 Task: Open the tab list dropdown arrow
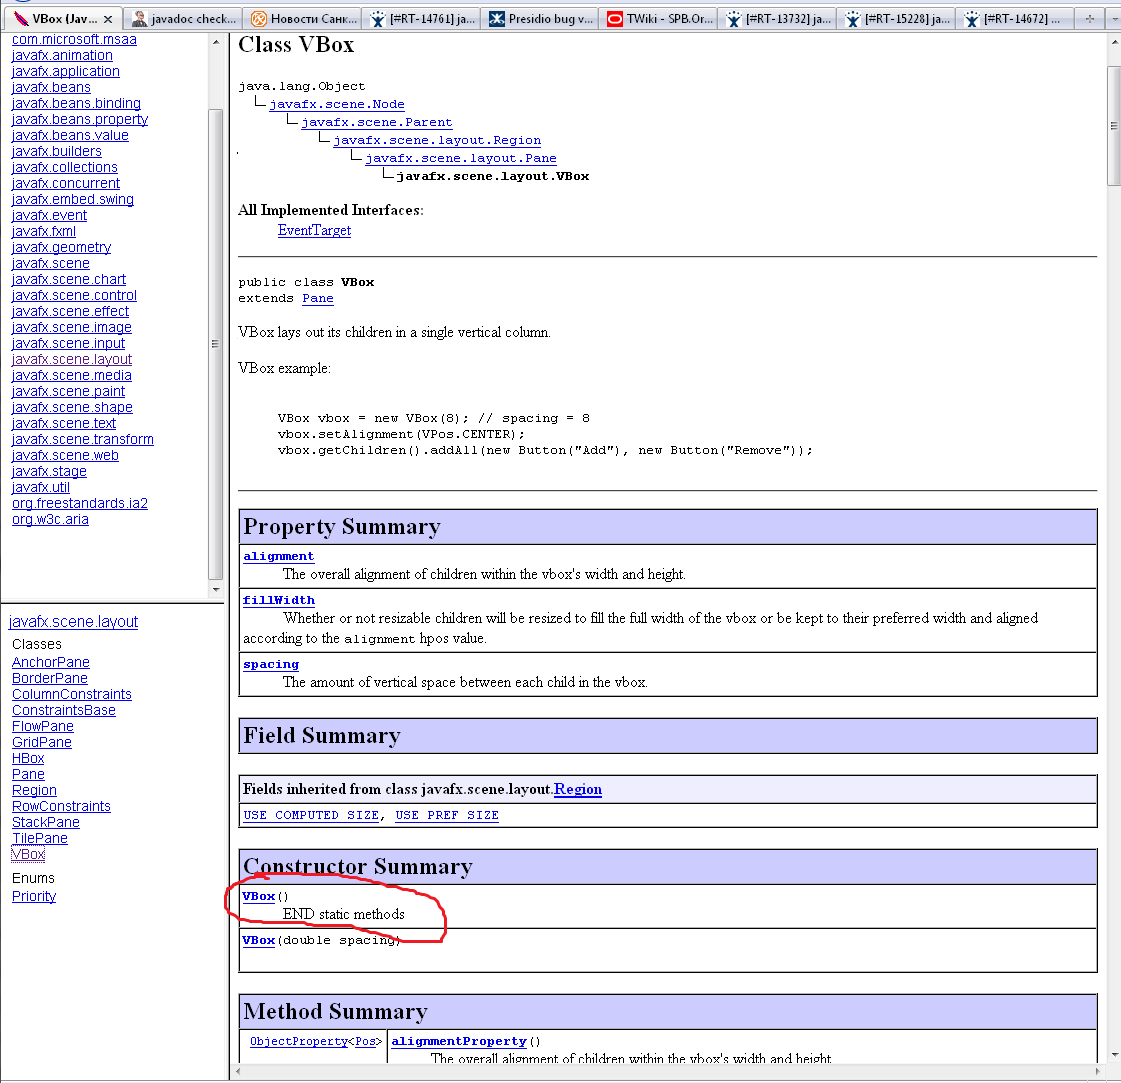point(1113,19)
